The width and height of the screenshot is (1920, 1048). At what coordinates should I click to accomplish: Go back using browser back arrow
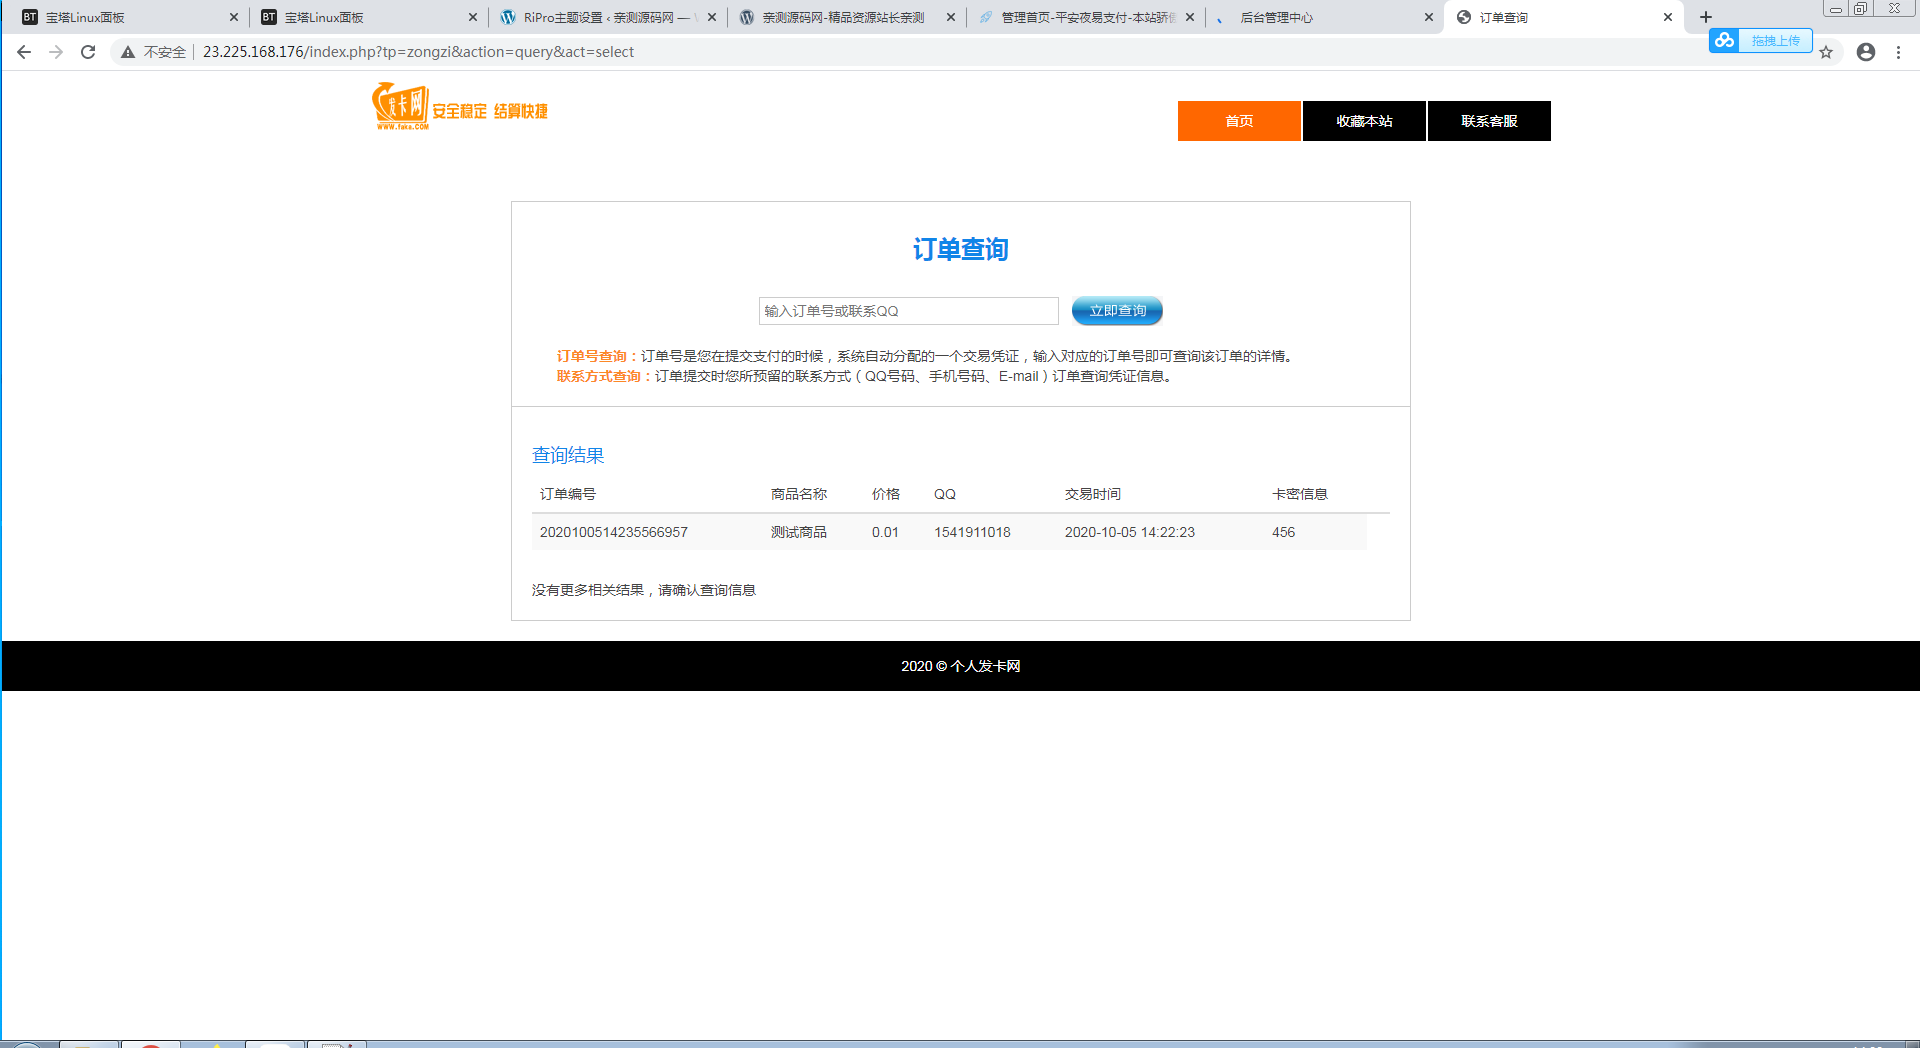(24, 52)
